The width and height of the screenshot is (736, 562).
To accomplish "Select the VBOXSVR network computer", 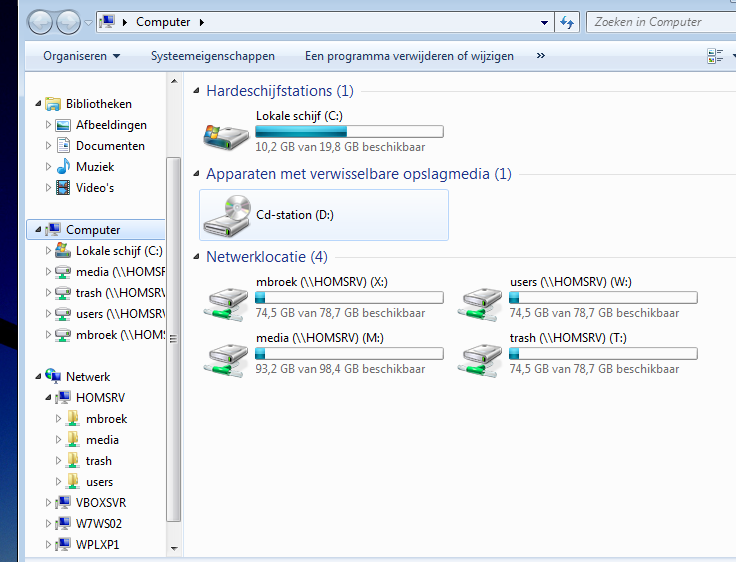I will [x=101, y=503].
